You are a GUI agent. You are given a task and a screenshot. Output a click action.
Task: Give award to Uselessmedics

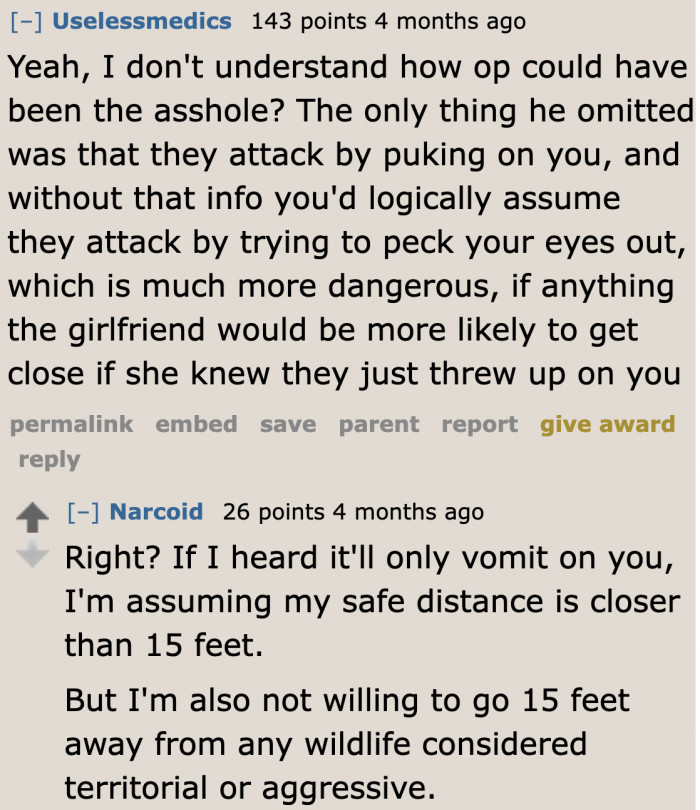click(607, 424)
